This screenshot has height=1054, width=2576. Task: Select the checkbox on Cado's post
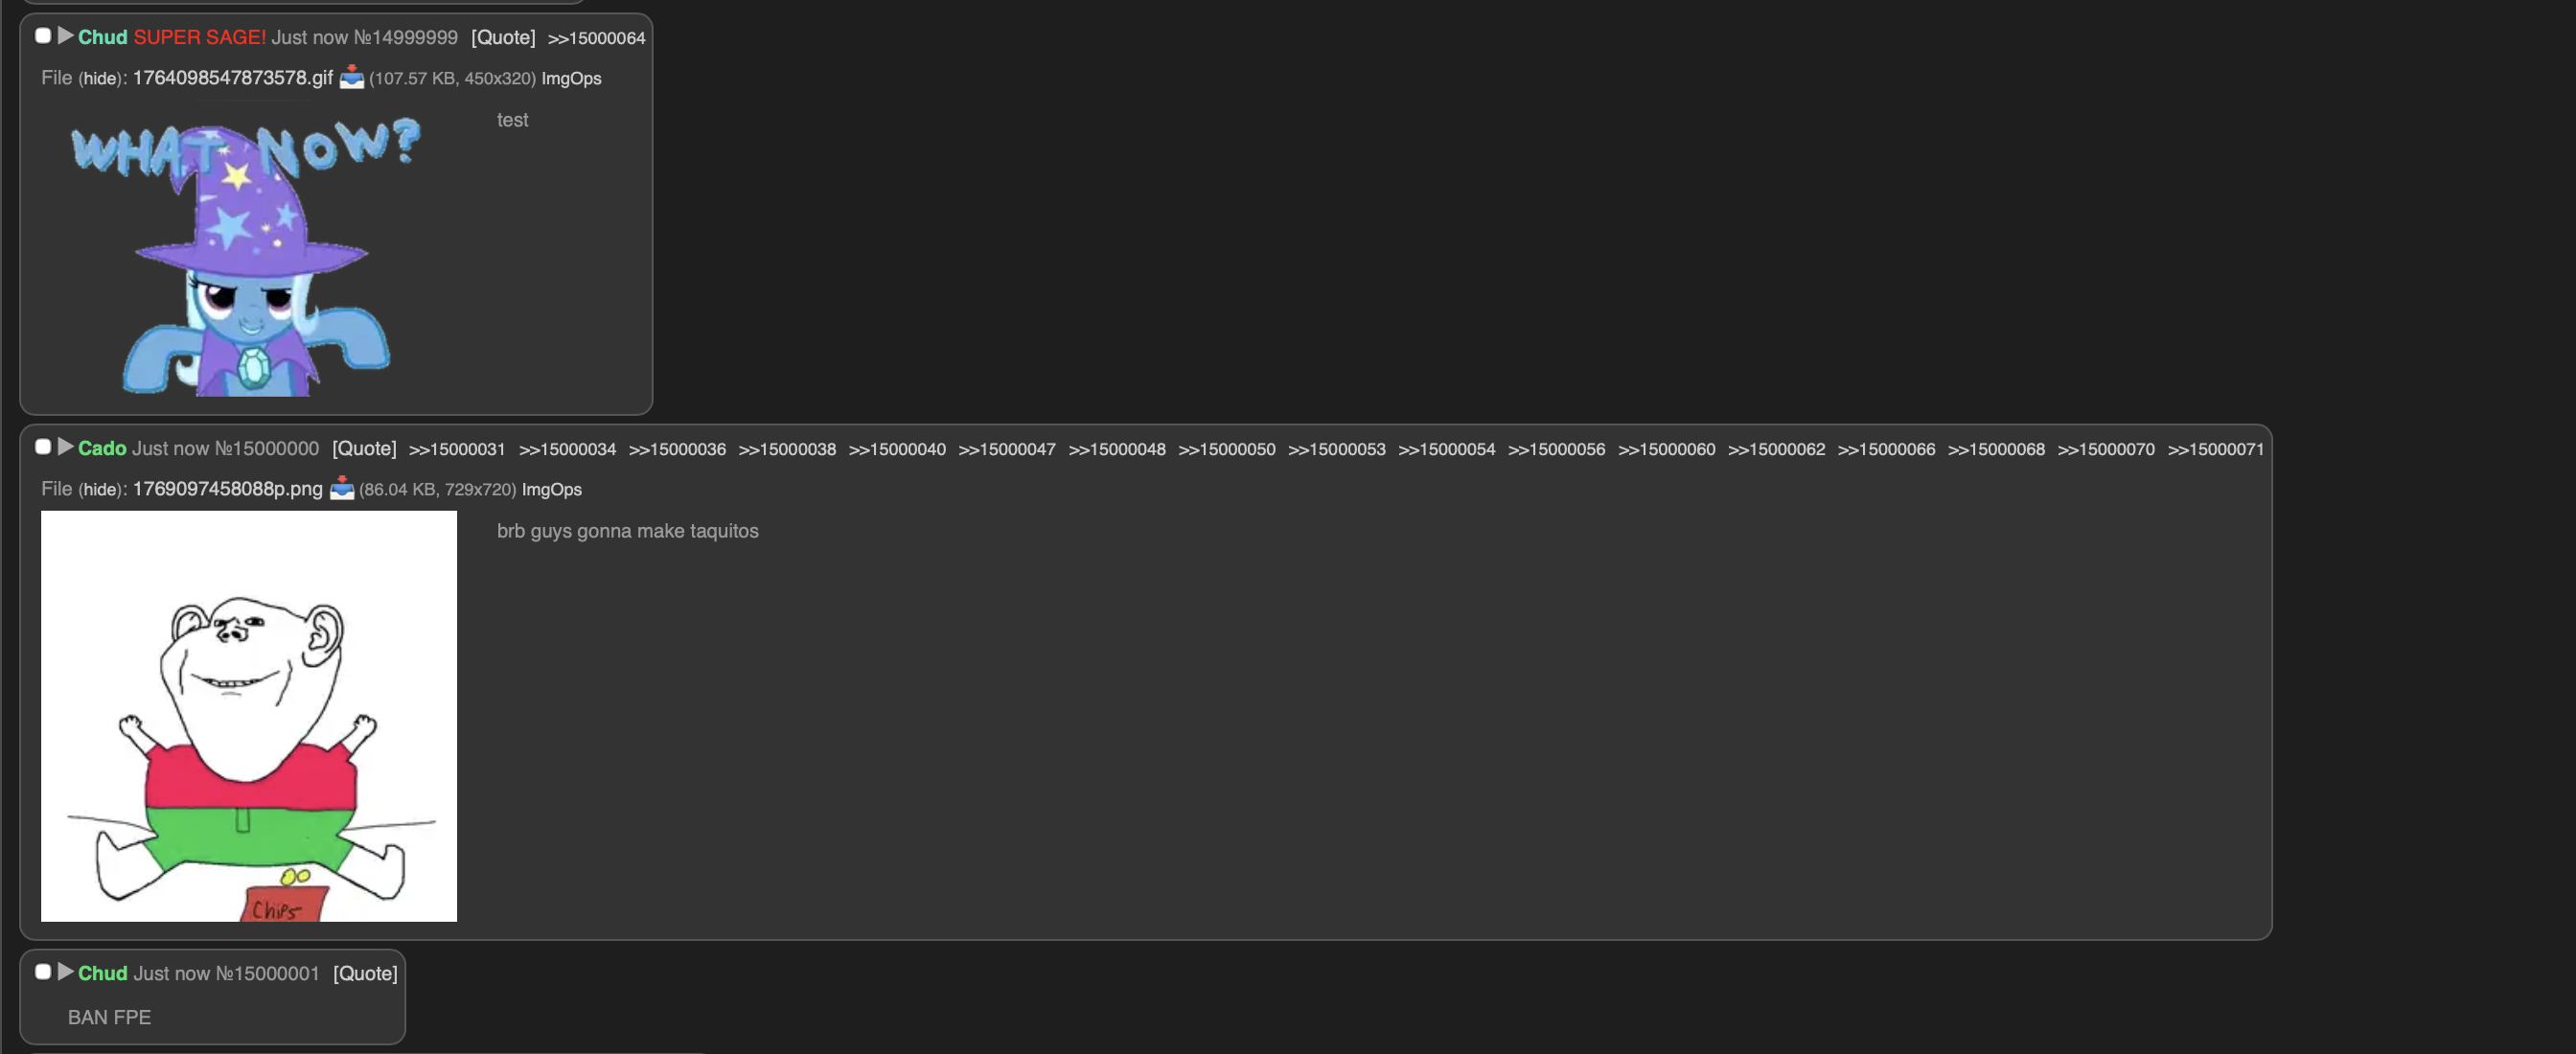43,447
